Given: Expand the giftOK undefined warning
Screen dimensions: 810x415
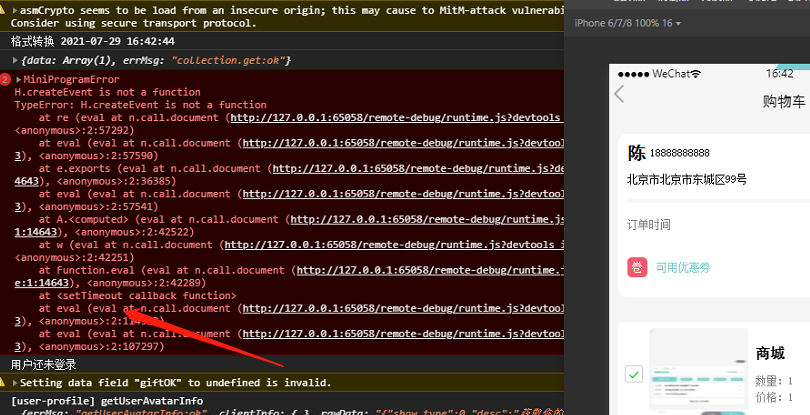Looking at the screenshot, I should tap(14, 383).
